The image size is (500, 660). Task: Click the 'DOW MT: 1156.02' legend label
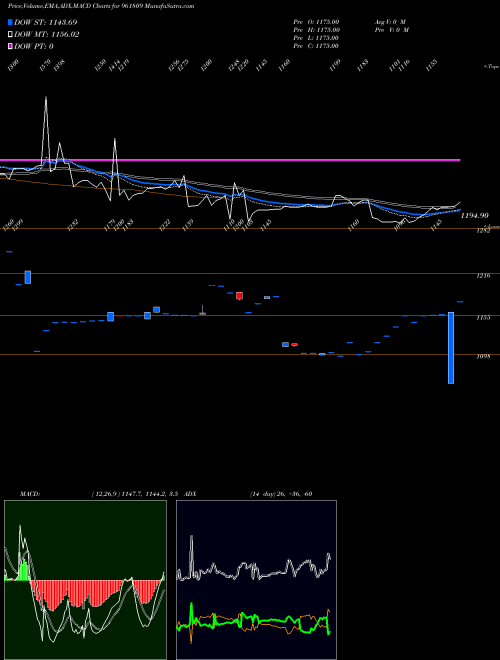coord(47,35)
